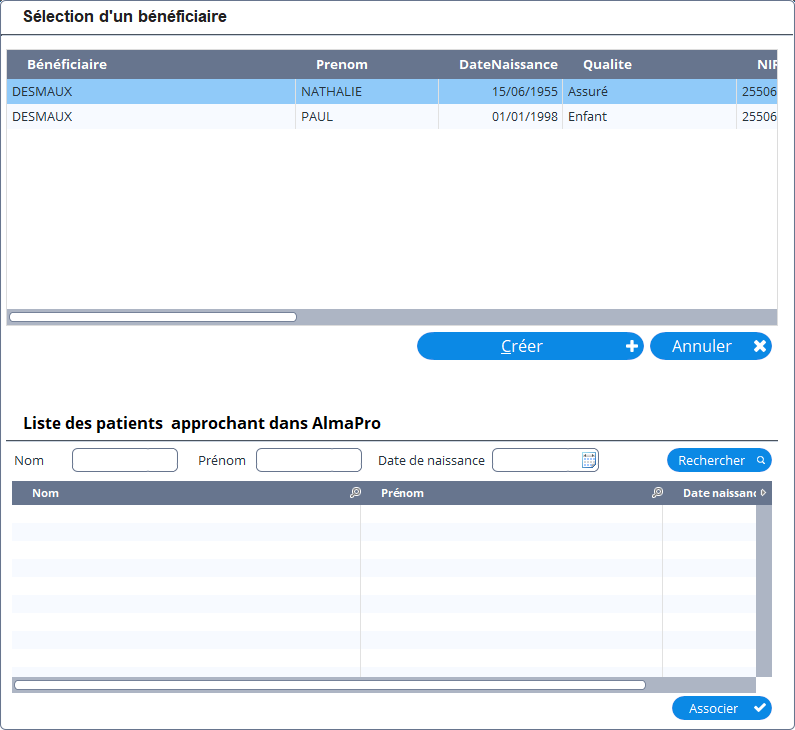Click the arrow icon beside Date naissance header
The image size is (795, 730).
[764, 493]
